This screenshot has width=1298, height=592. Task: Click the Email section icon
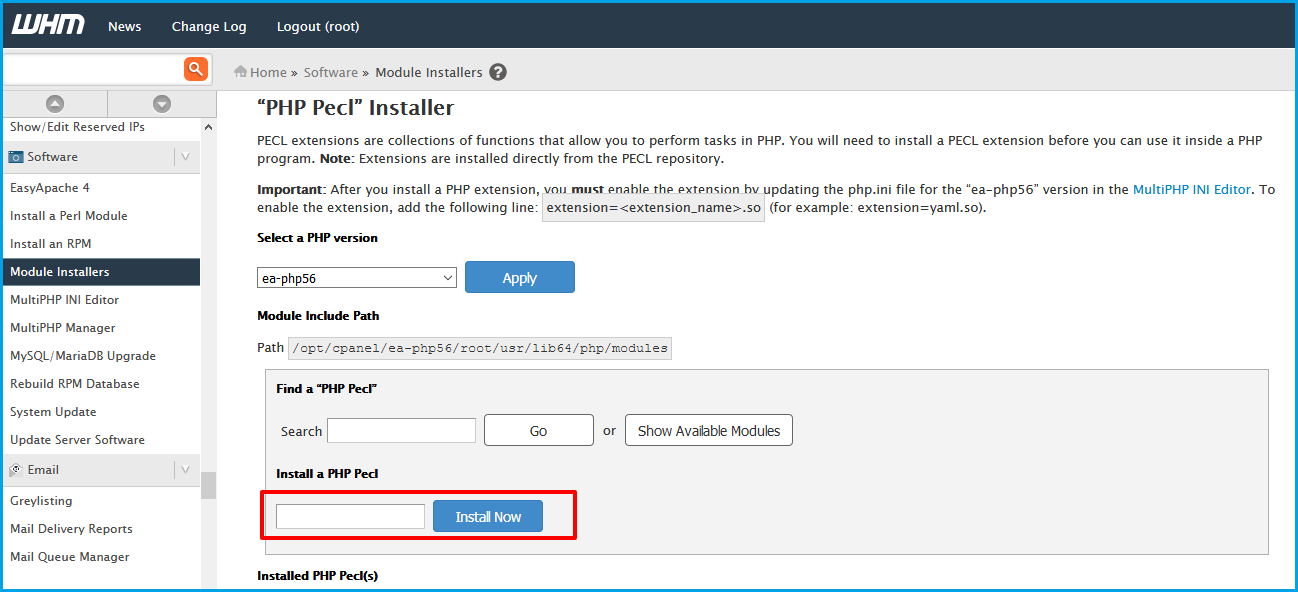click(x=16, y=469)
